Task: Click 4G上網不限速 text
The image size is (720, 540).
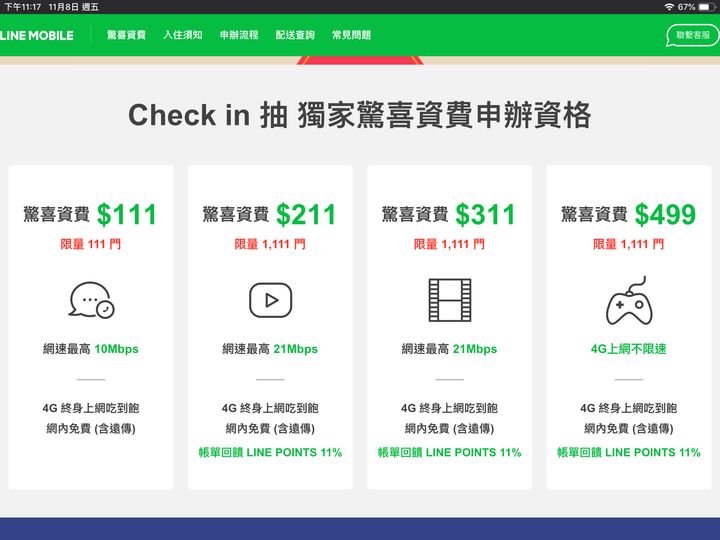Action: (629, 349)
